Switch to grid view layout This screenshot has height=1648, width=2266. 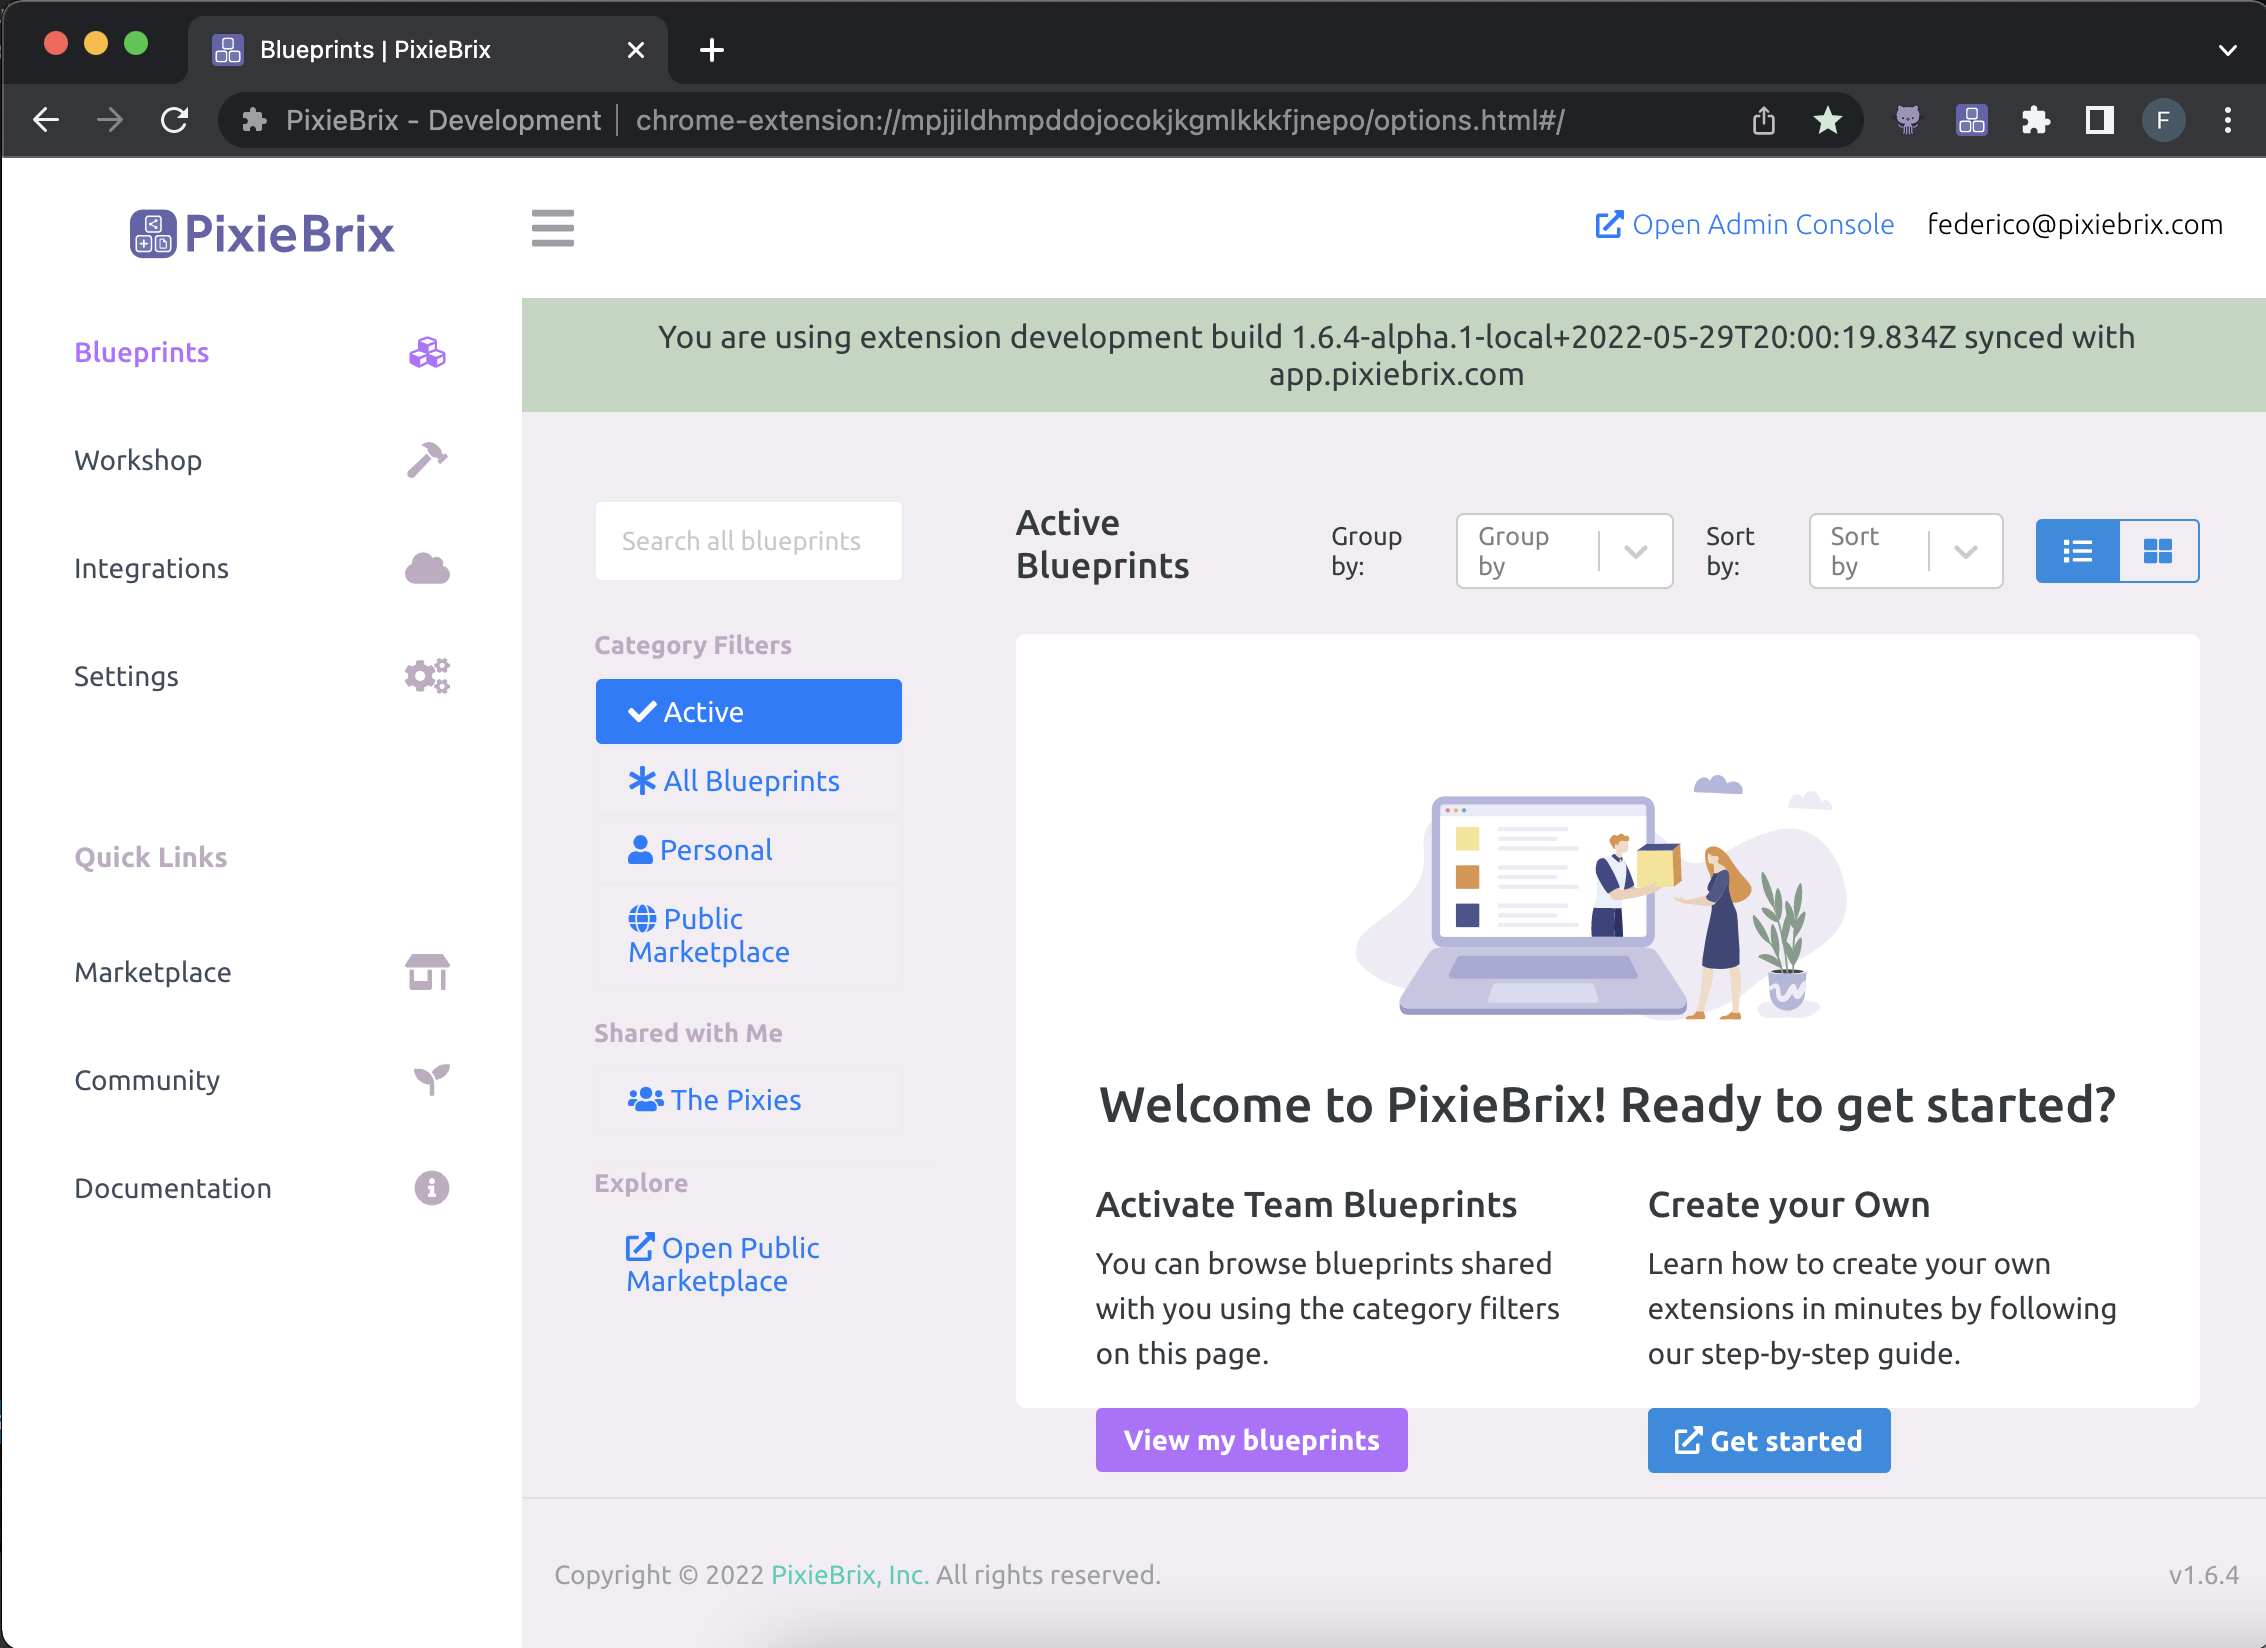pos(2157,551)
